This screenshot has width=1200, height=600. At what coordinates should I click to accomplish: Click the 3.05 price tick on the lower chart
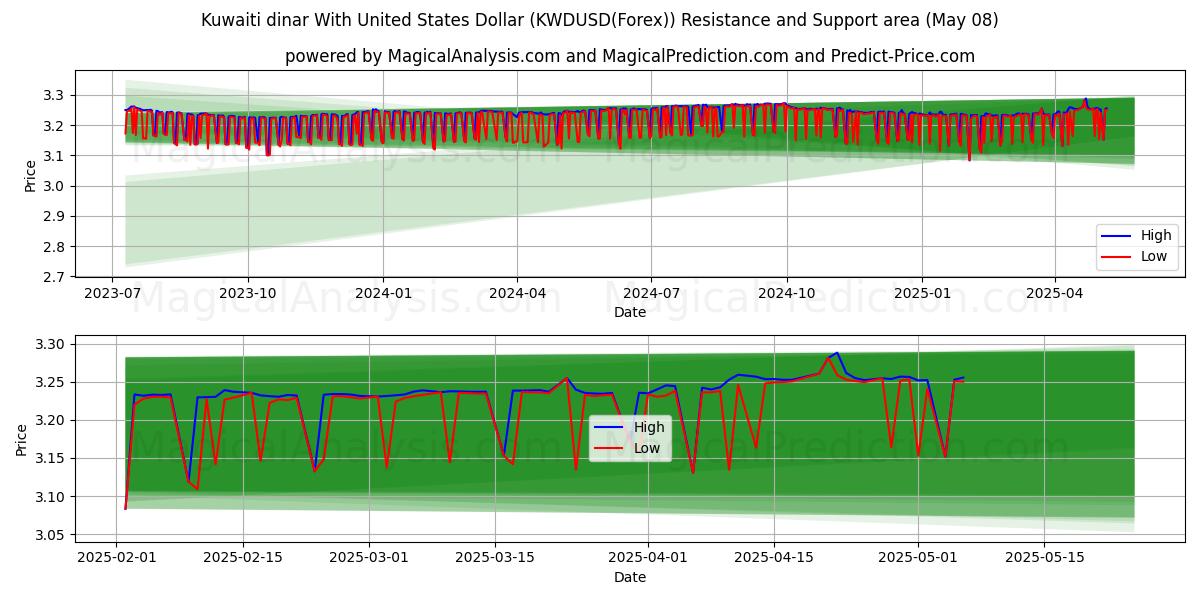[52, 535]
